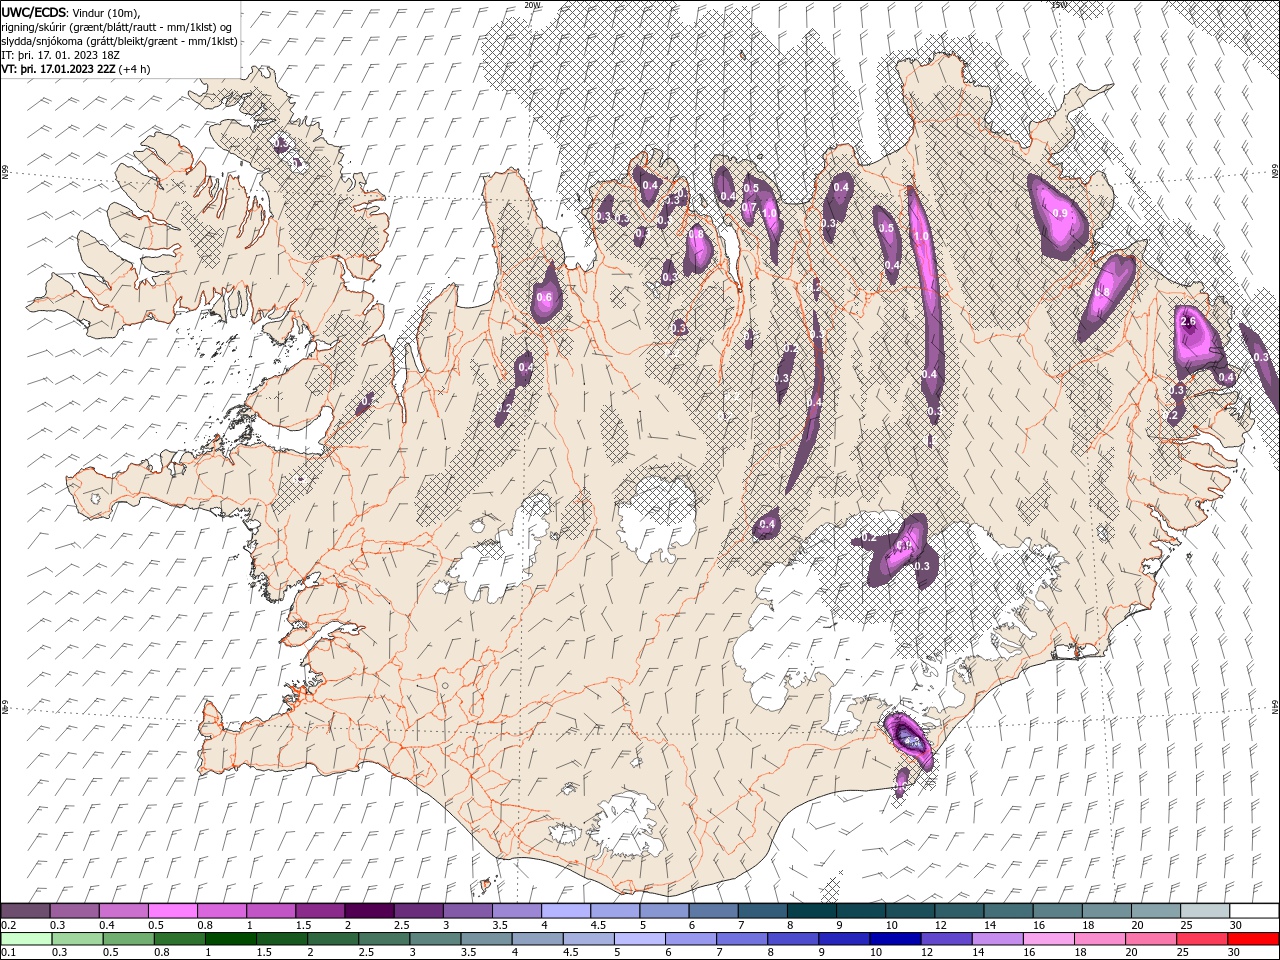Click the 0.6 snow label in the northwest
The height and width of the screenshot is (960, 1280).
[x=544, y=297]
